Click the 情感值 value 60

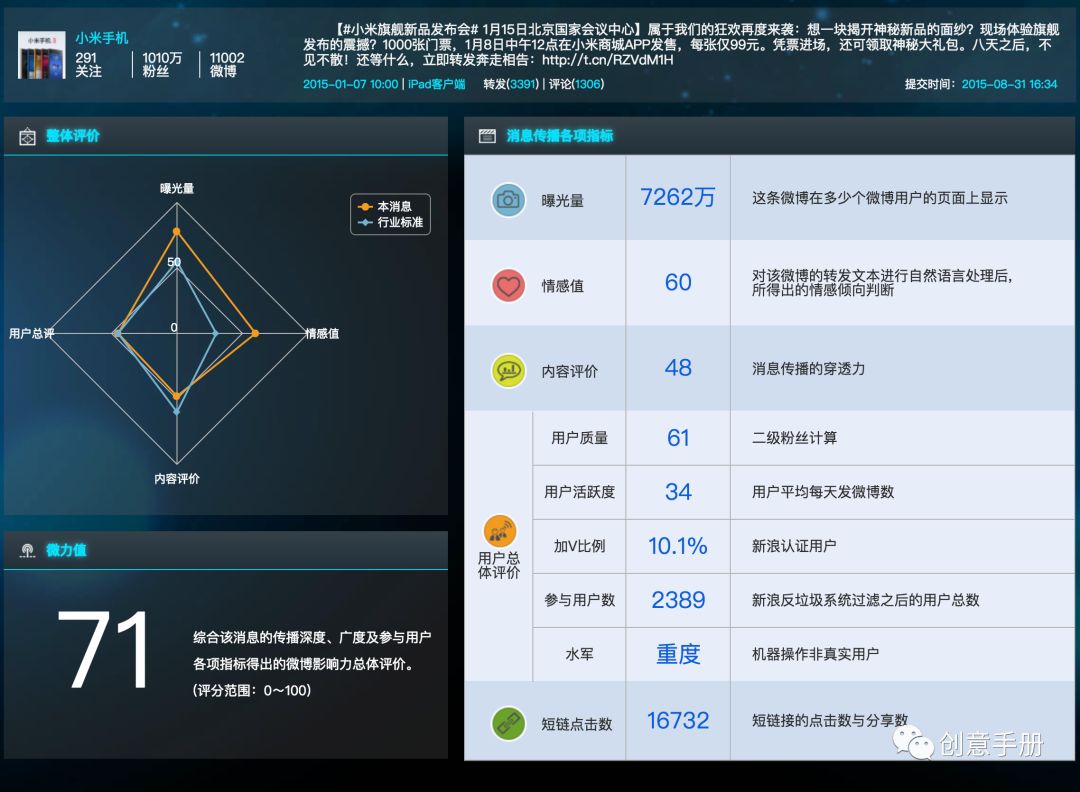678,282
